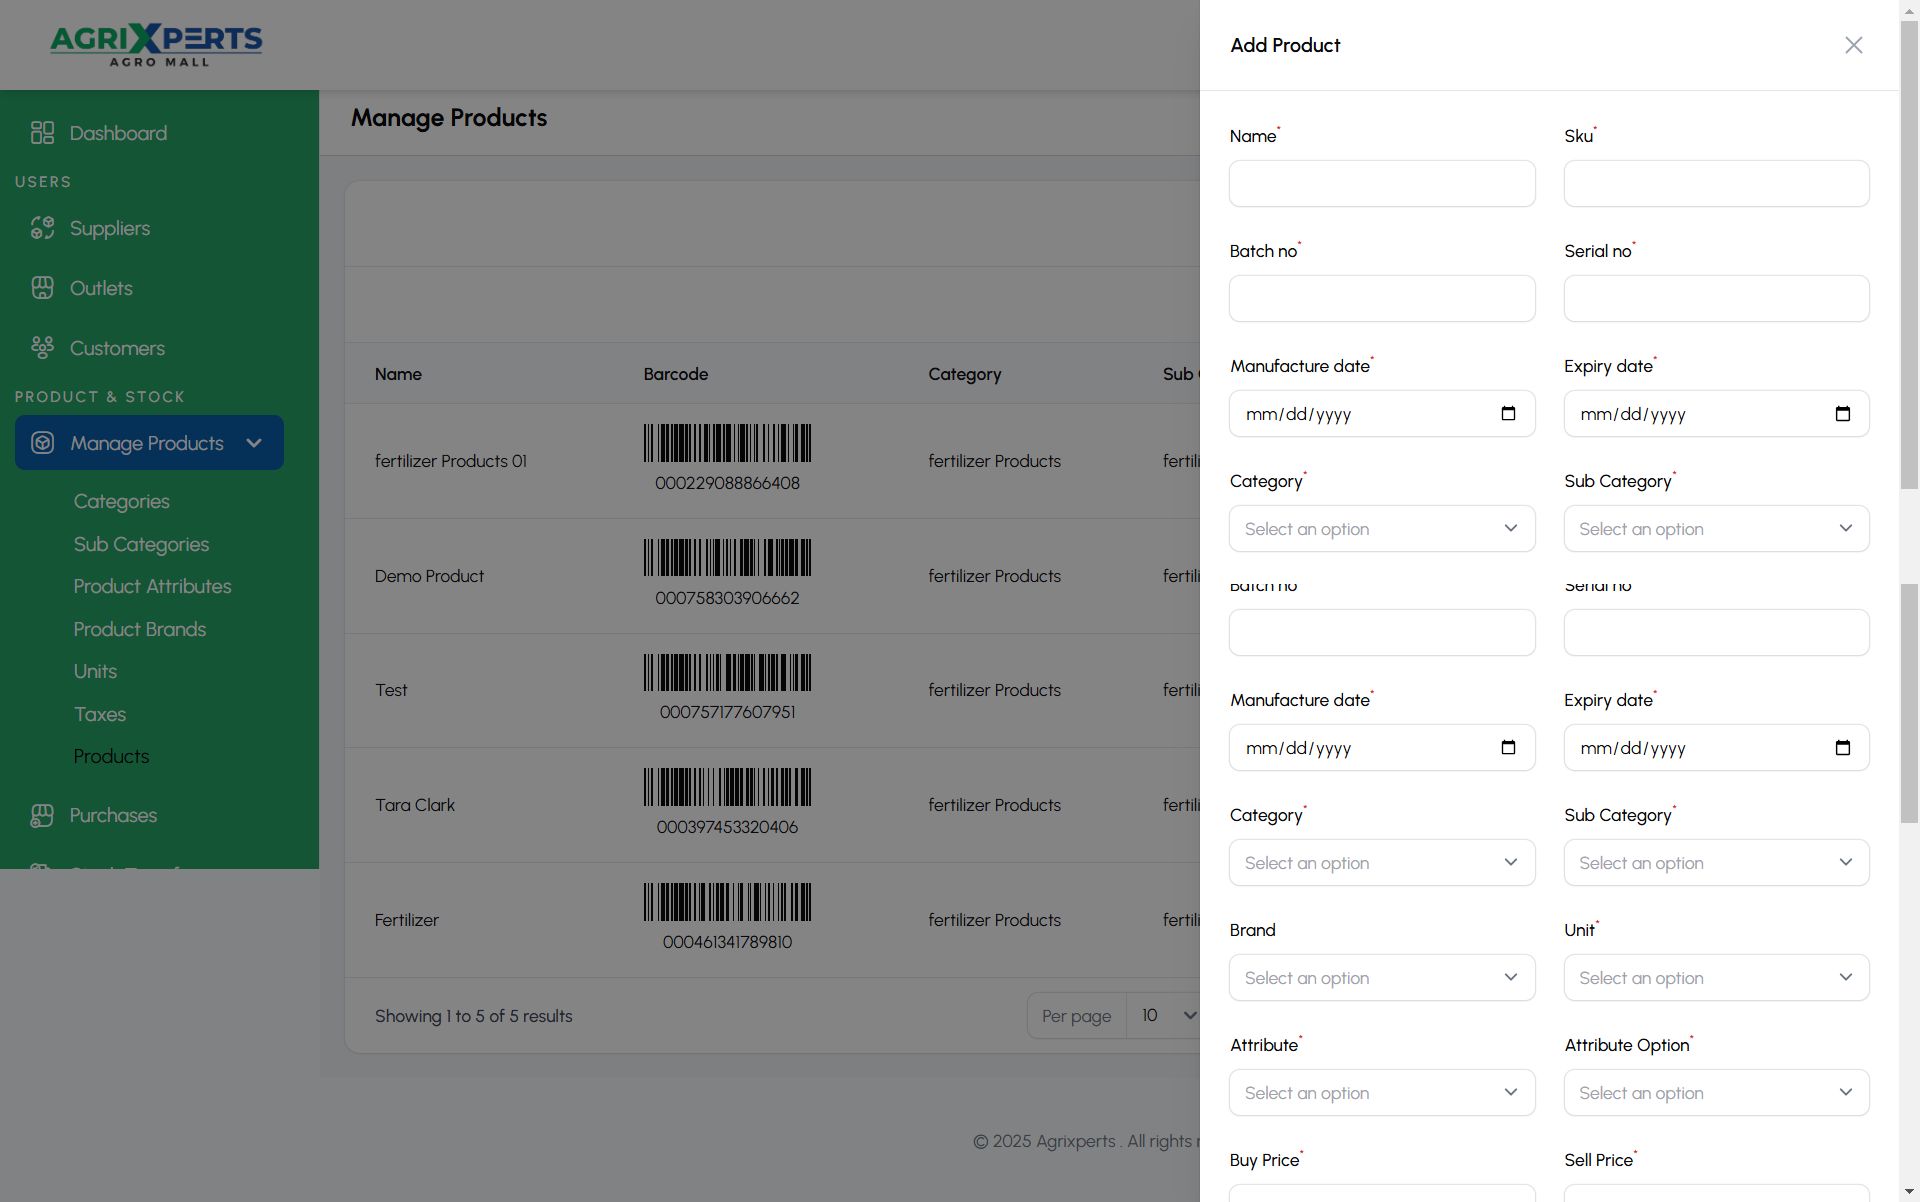Click the Buy Price field label
Screen dimensions: 1920x1202
pyautogui.click(x=1264, y=1160)
